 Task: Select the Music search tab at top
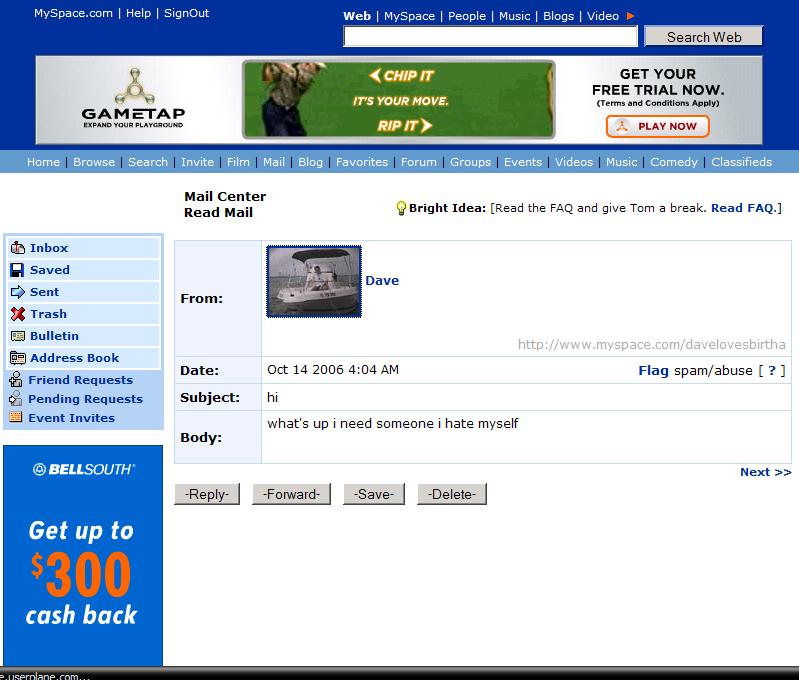514,16
